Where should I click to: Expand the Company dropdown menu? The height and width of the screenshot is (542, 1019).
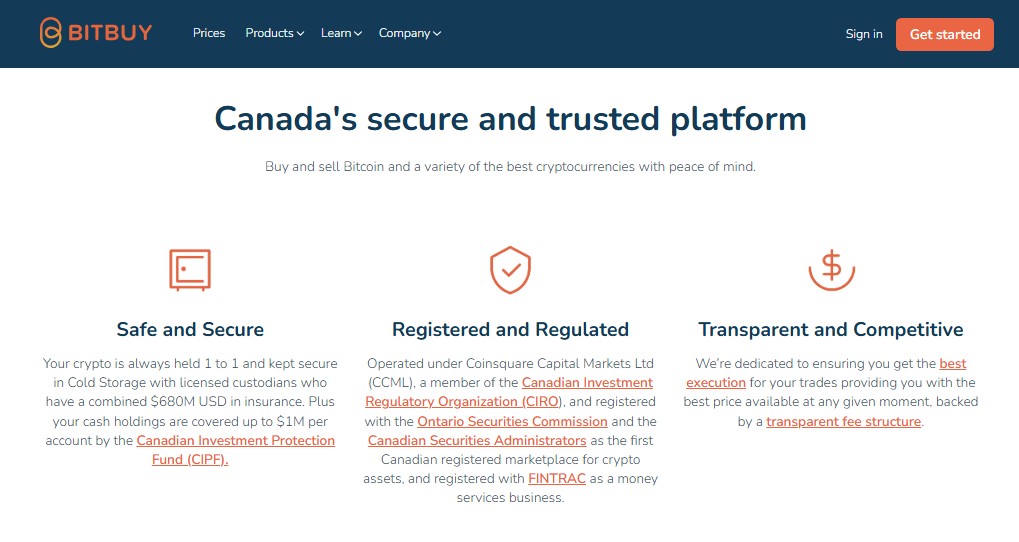[x=409, y=33]
